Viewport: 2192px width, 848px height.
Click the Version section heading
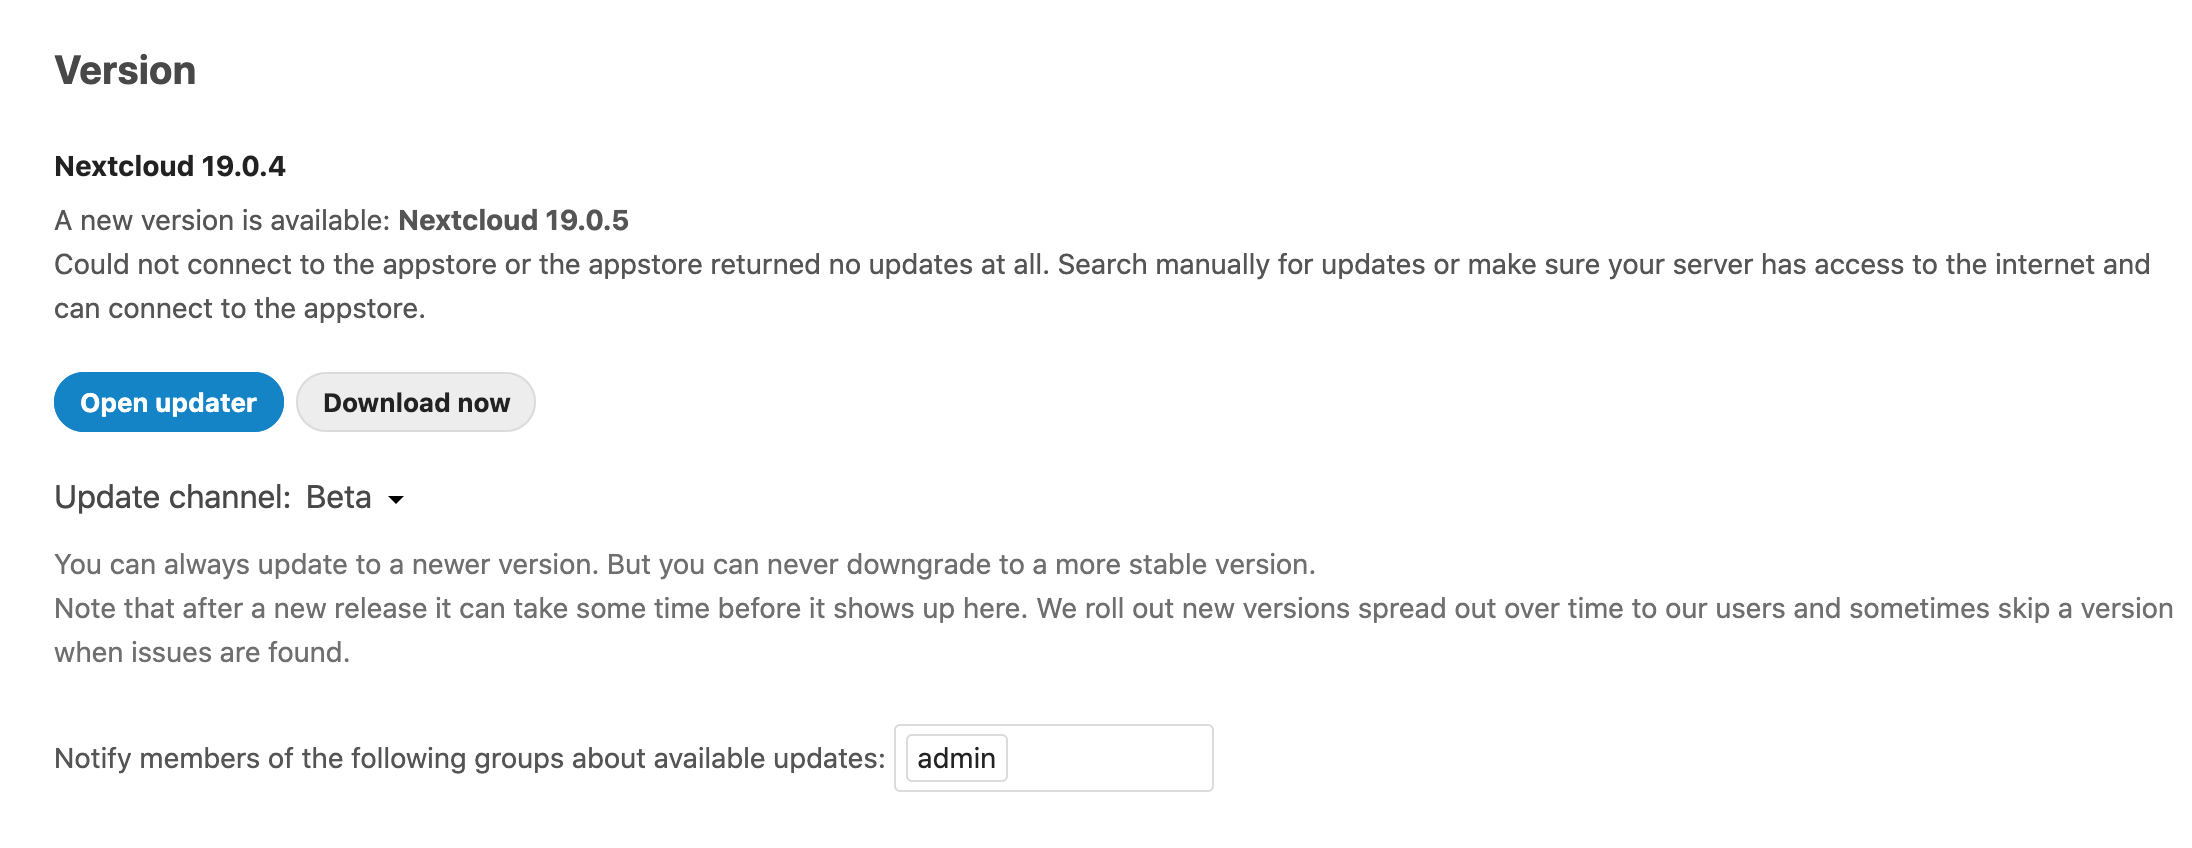click(125, 70)
